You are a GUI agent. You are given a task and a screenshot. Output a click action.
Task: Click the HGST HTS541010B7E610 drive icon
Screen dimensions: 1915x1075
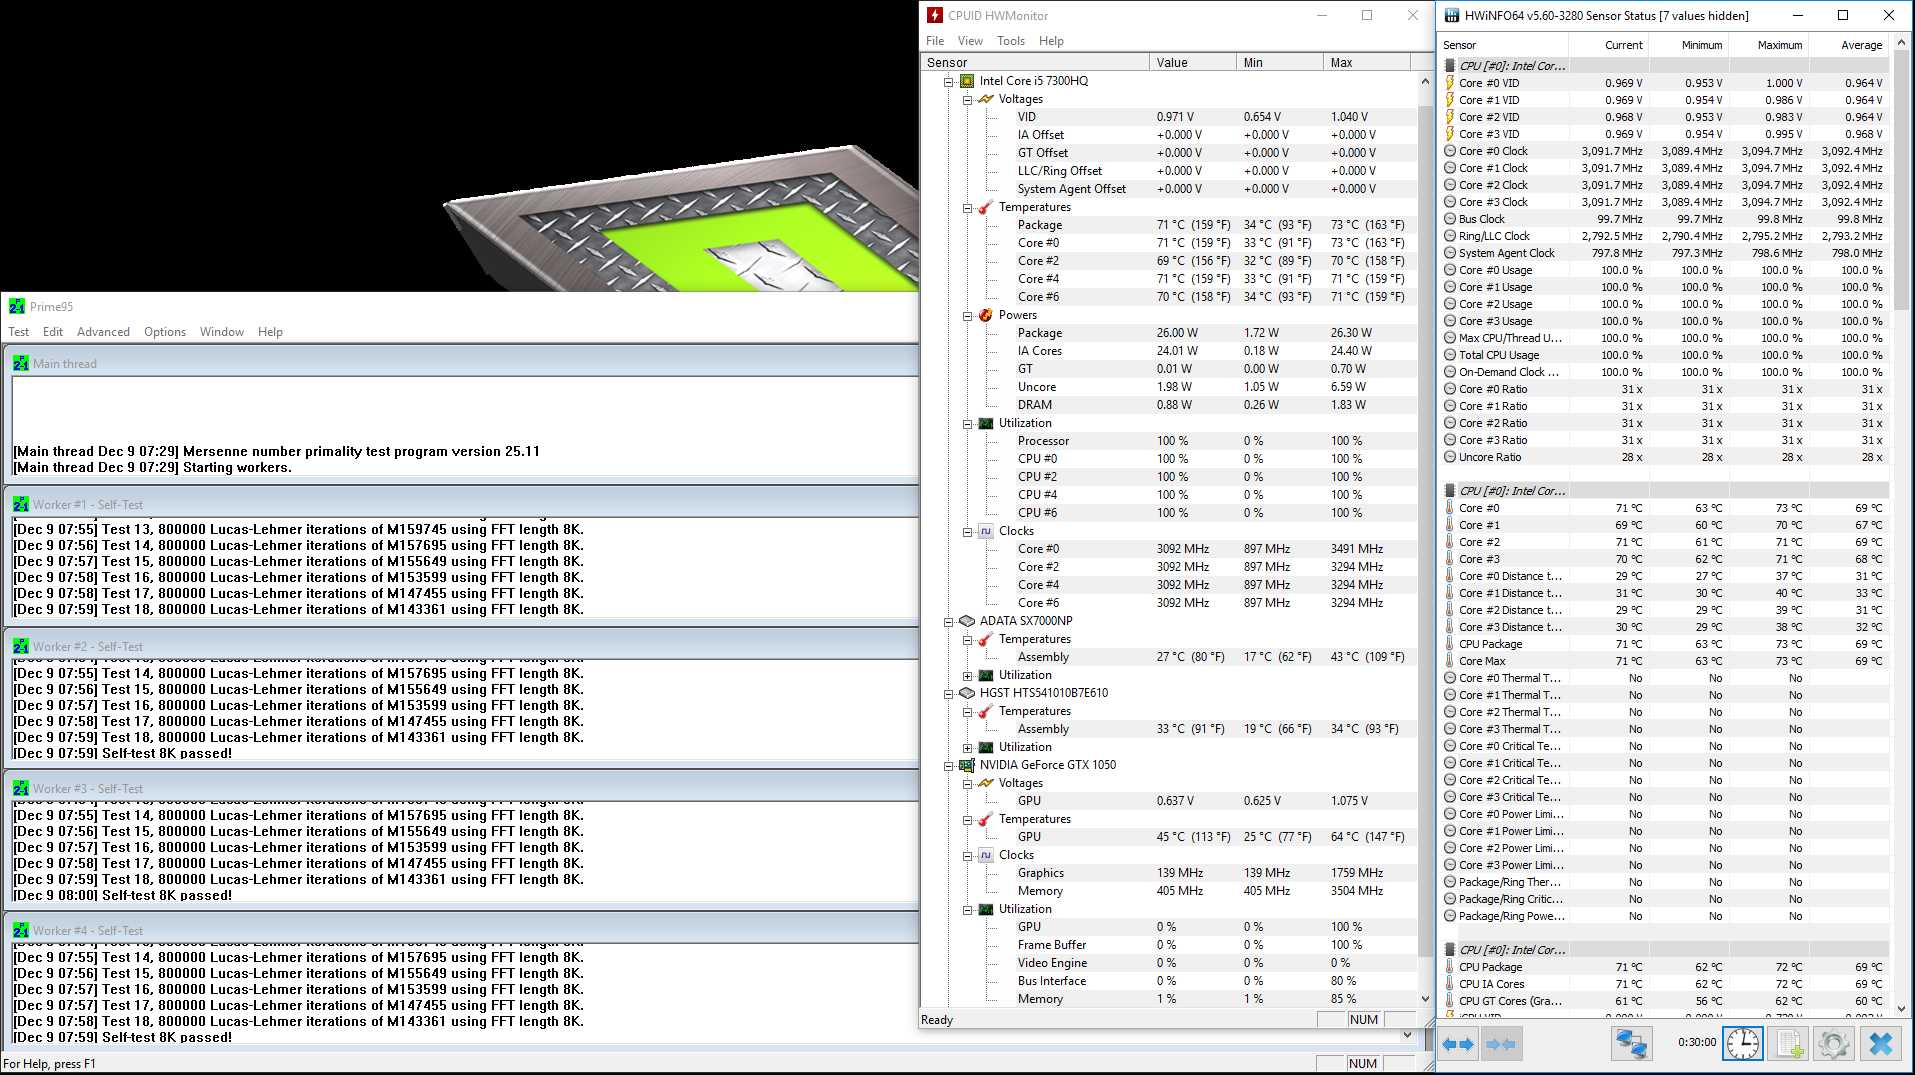(x=967, y=693)
